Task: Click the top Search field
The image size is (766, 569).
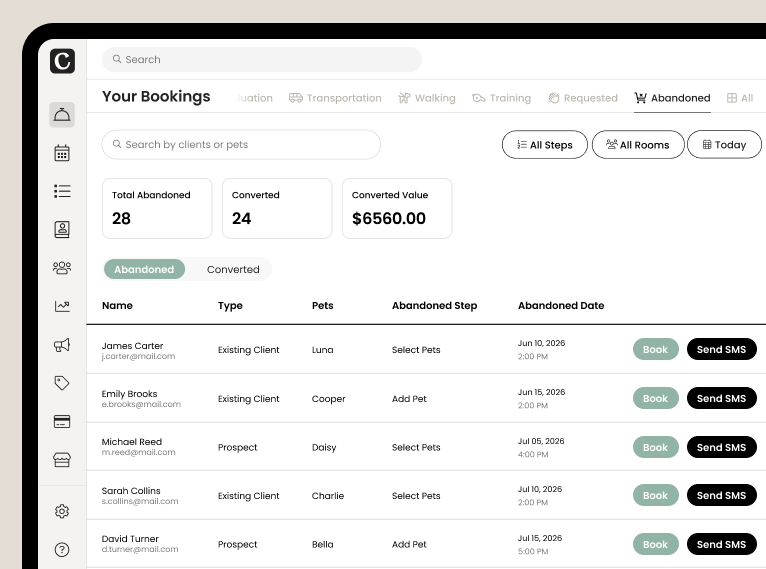Action: click(x=262, y=60)
